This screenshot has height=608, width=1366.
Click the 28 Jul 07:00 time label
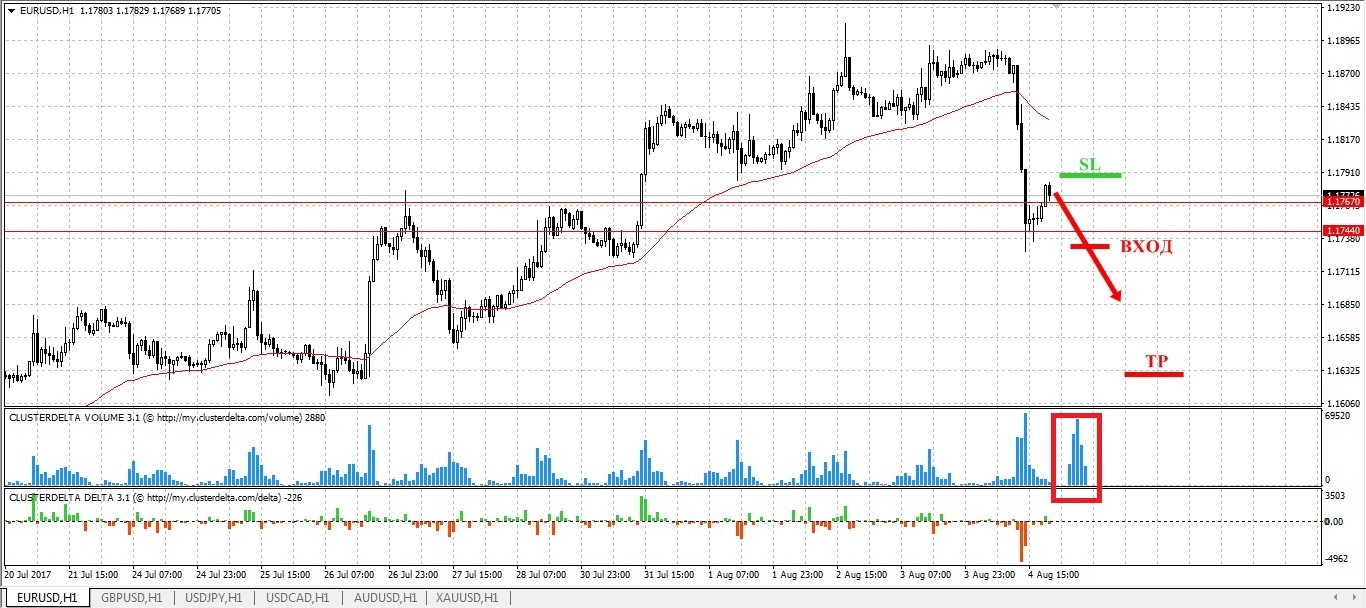[541, 575]
